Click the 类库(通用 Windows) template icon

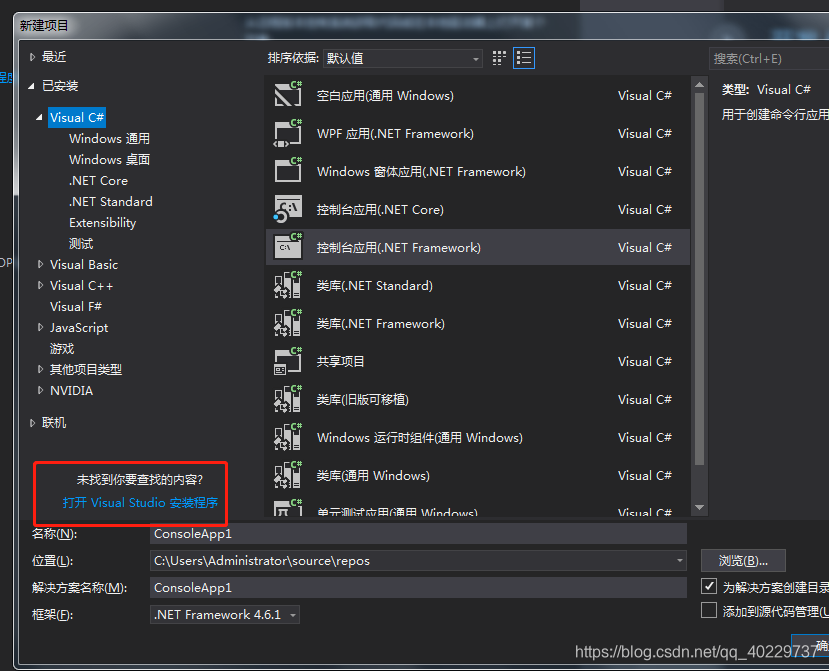click(288, 476)
